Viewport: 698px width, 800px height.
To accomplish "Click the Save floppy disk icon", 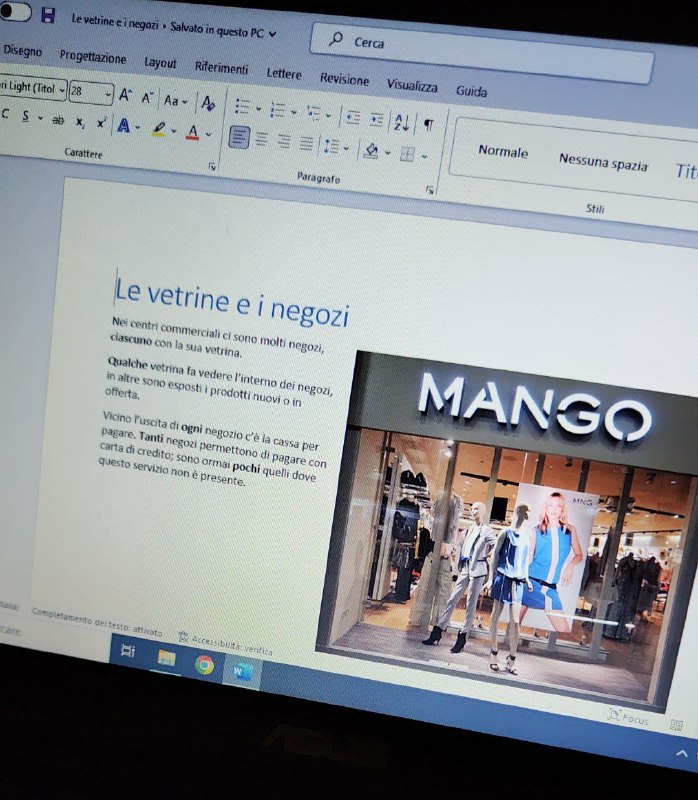I will tap(47, 17).
